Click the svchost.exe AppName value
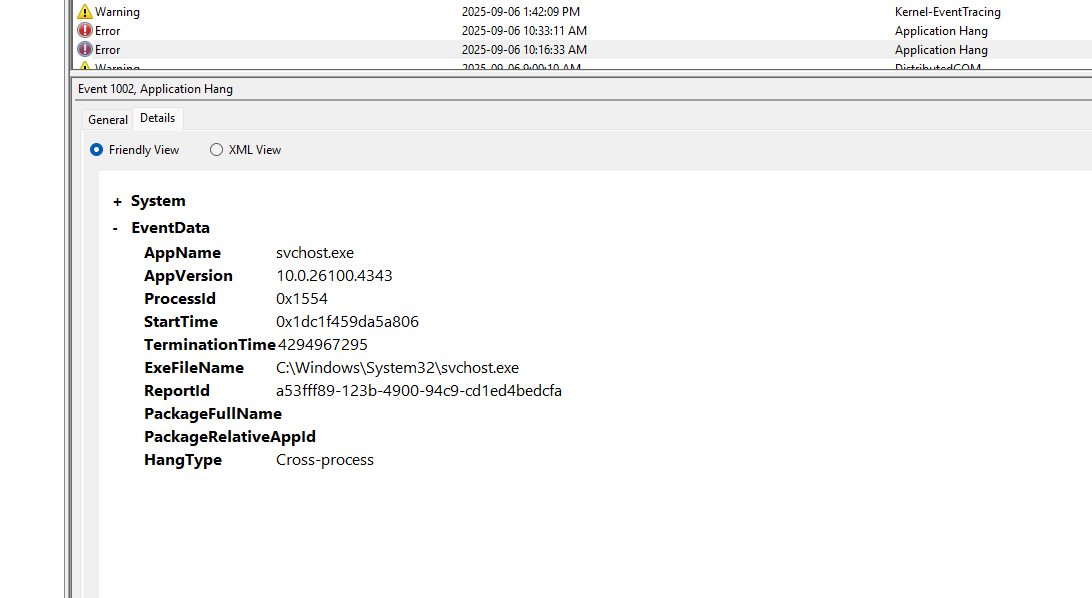Image resolution: width=1092 pixels, height=598 pixels. 314,252
